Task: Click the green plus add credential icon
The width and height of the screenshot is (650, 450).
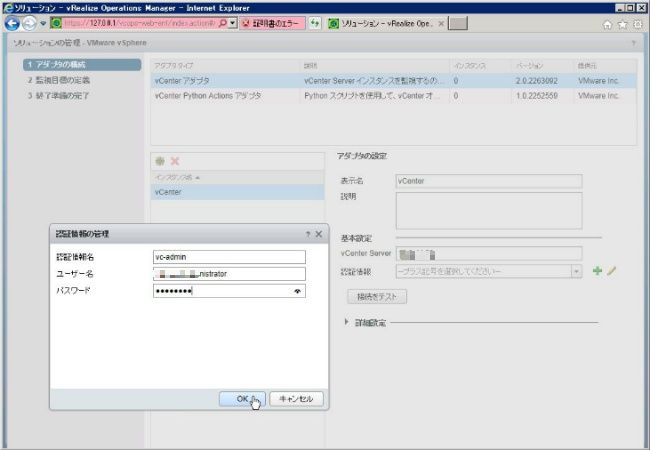Action: (597, 271)
